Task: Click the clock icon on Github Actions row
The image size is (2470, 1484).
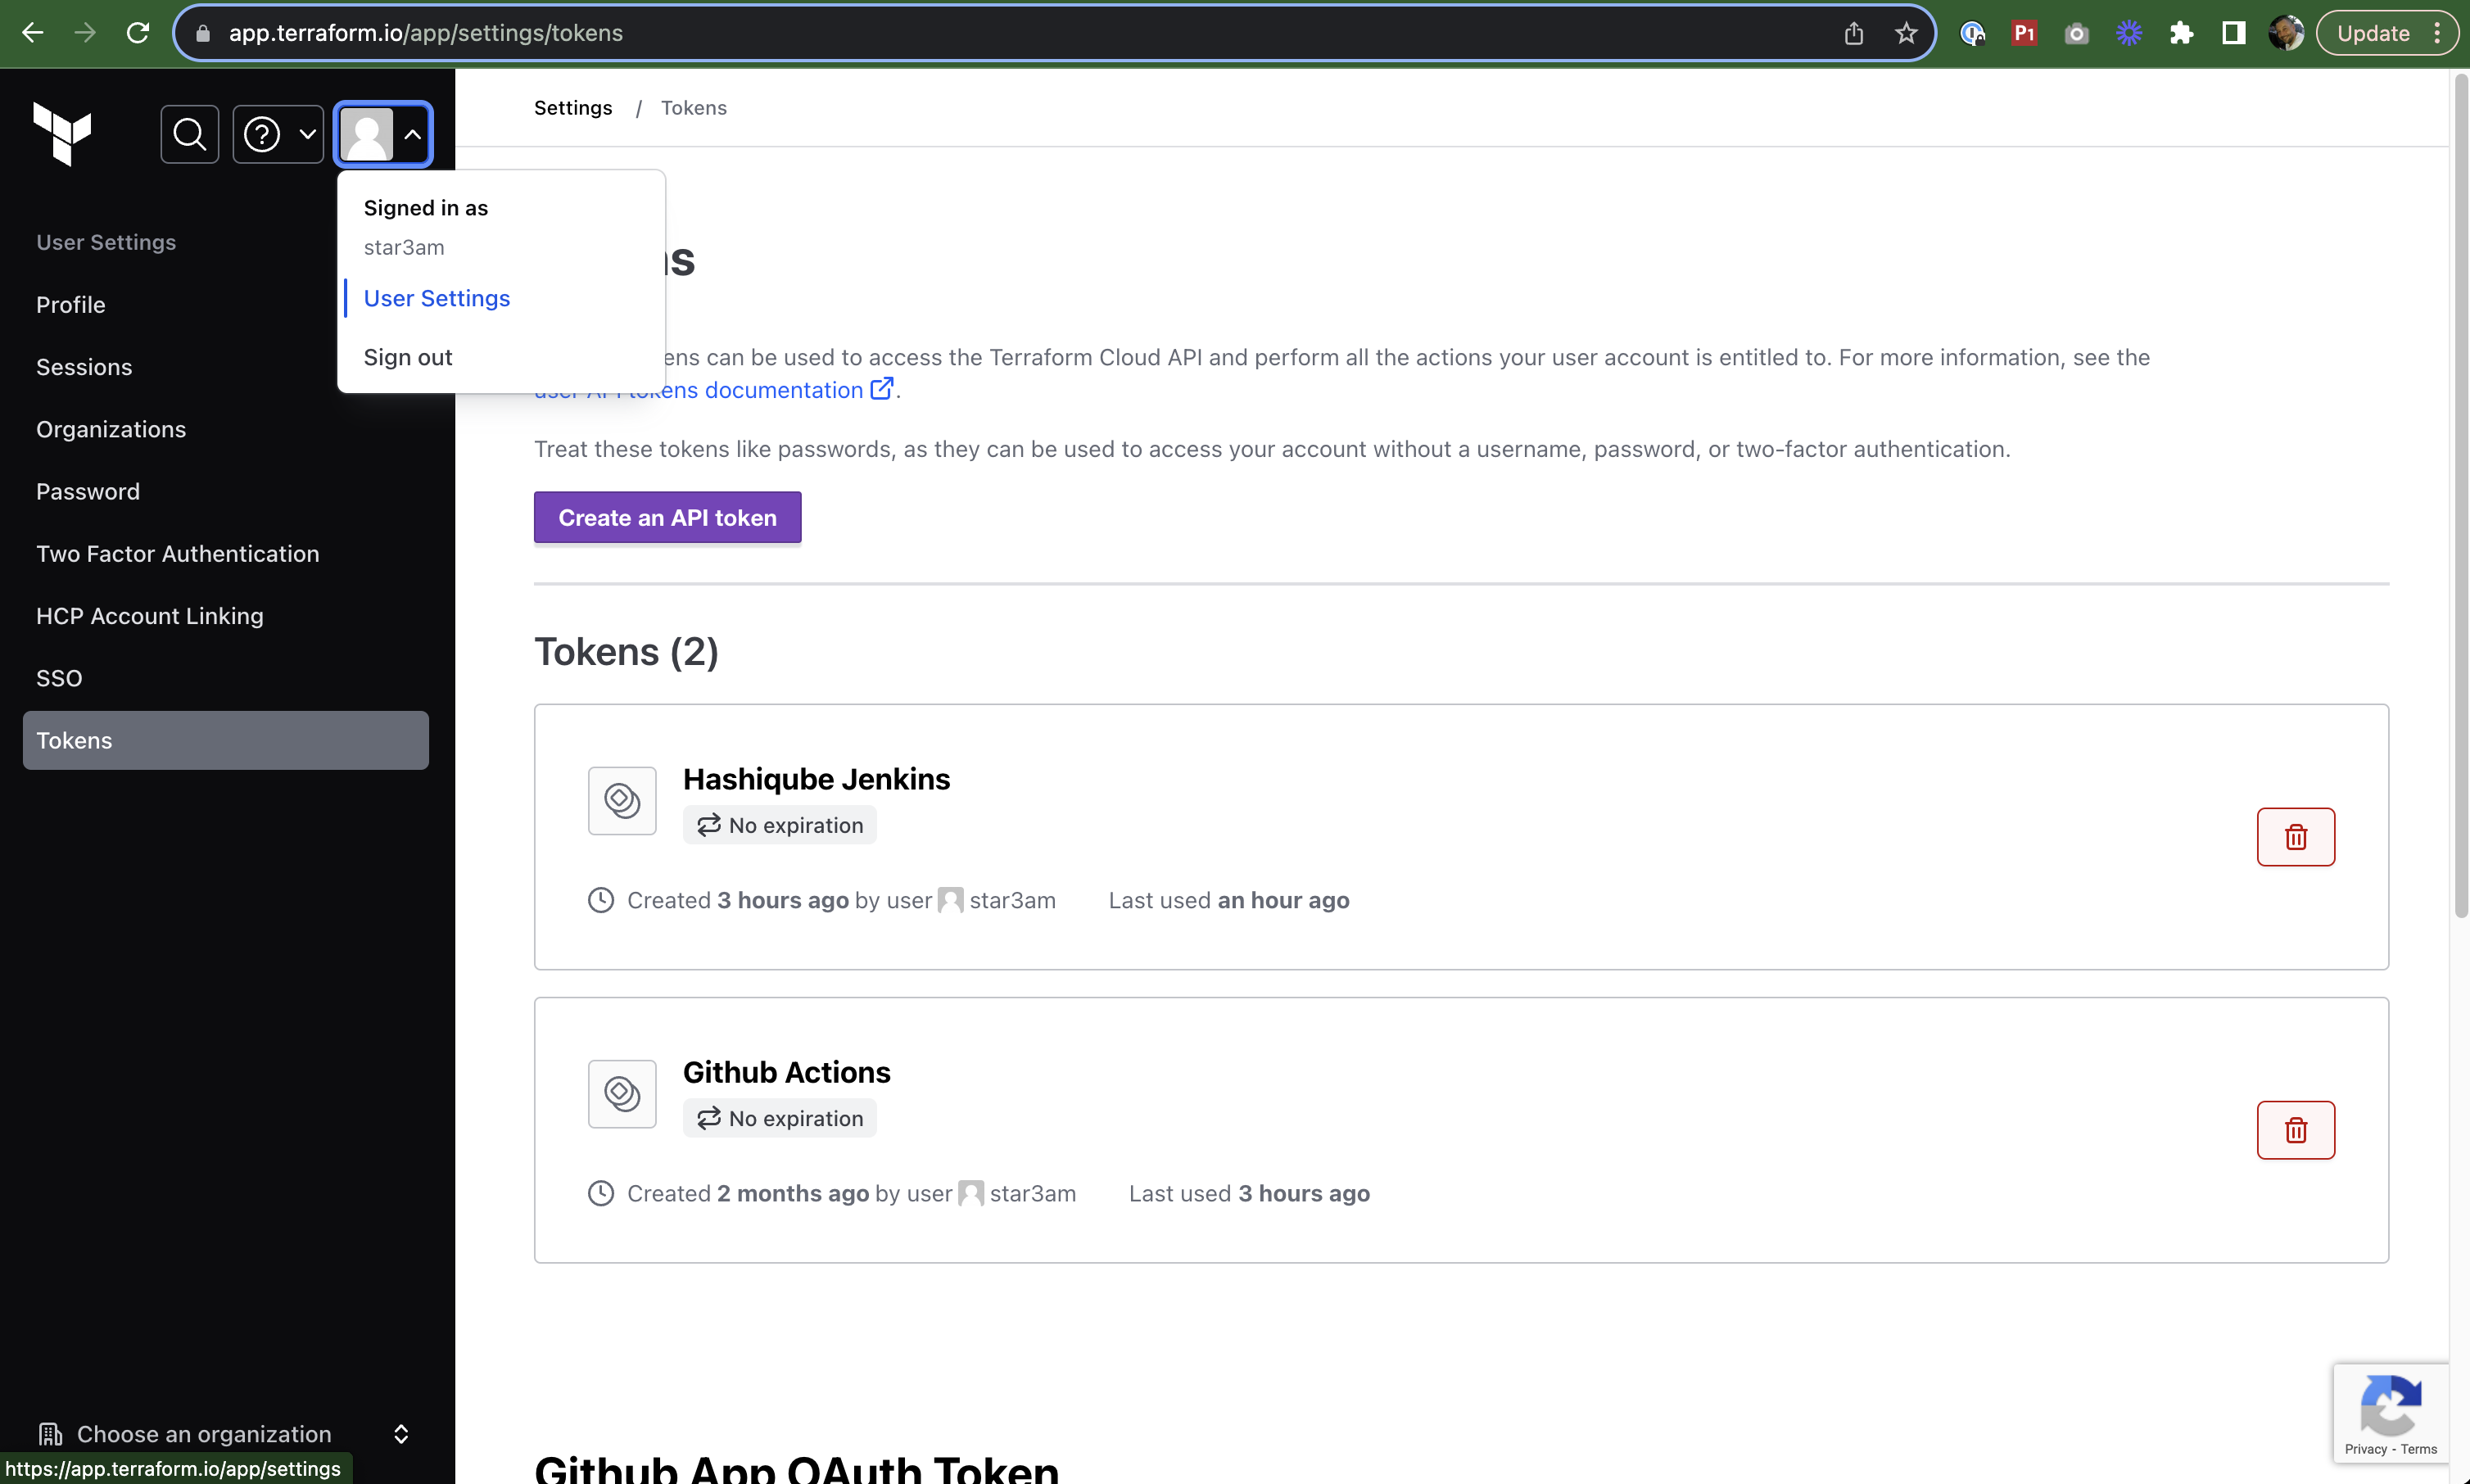Action: tap(601, 1193)
